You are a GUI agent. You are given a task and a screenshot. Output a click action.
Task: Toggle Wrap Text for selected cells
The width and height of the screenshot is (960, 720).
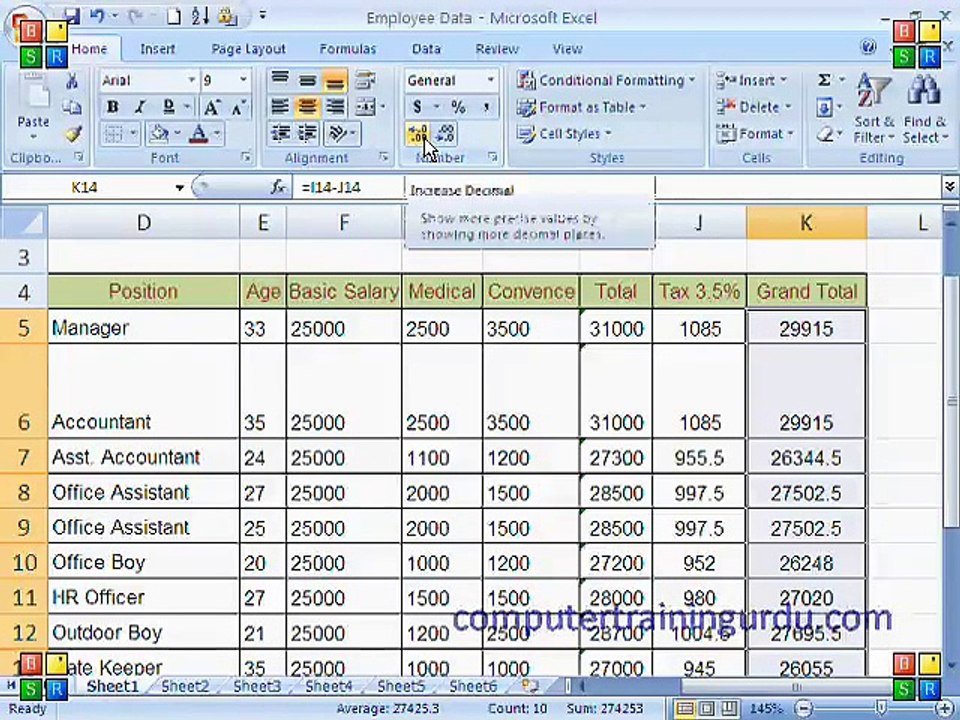click(x=366, y=80)
